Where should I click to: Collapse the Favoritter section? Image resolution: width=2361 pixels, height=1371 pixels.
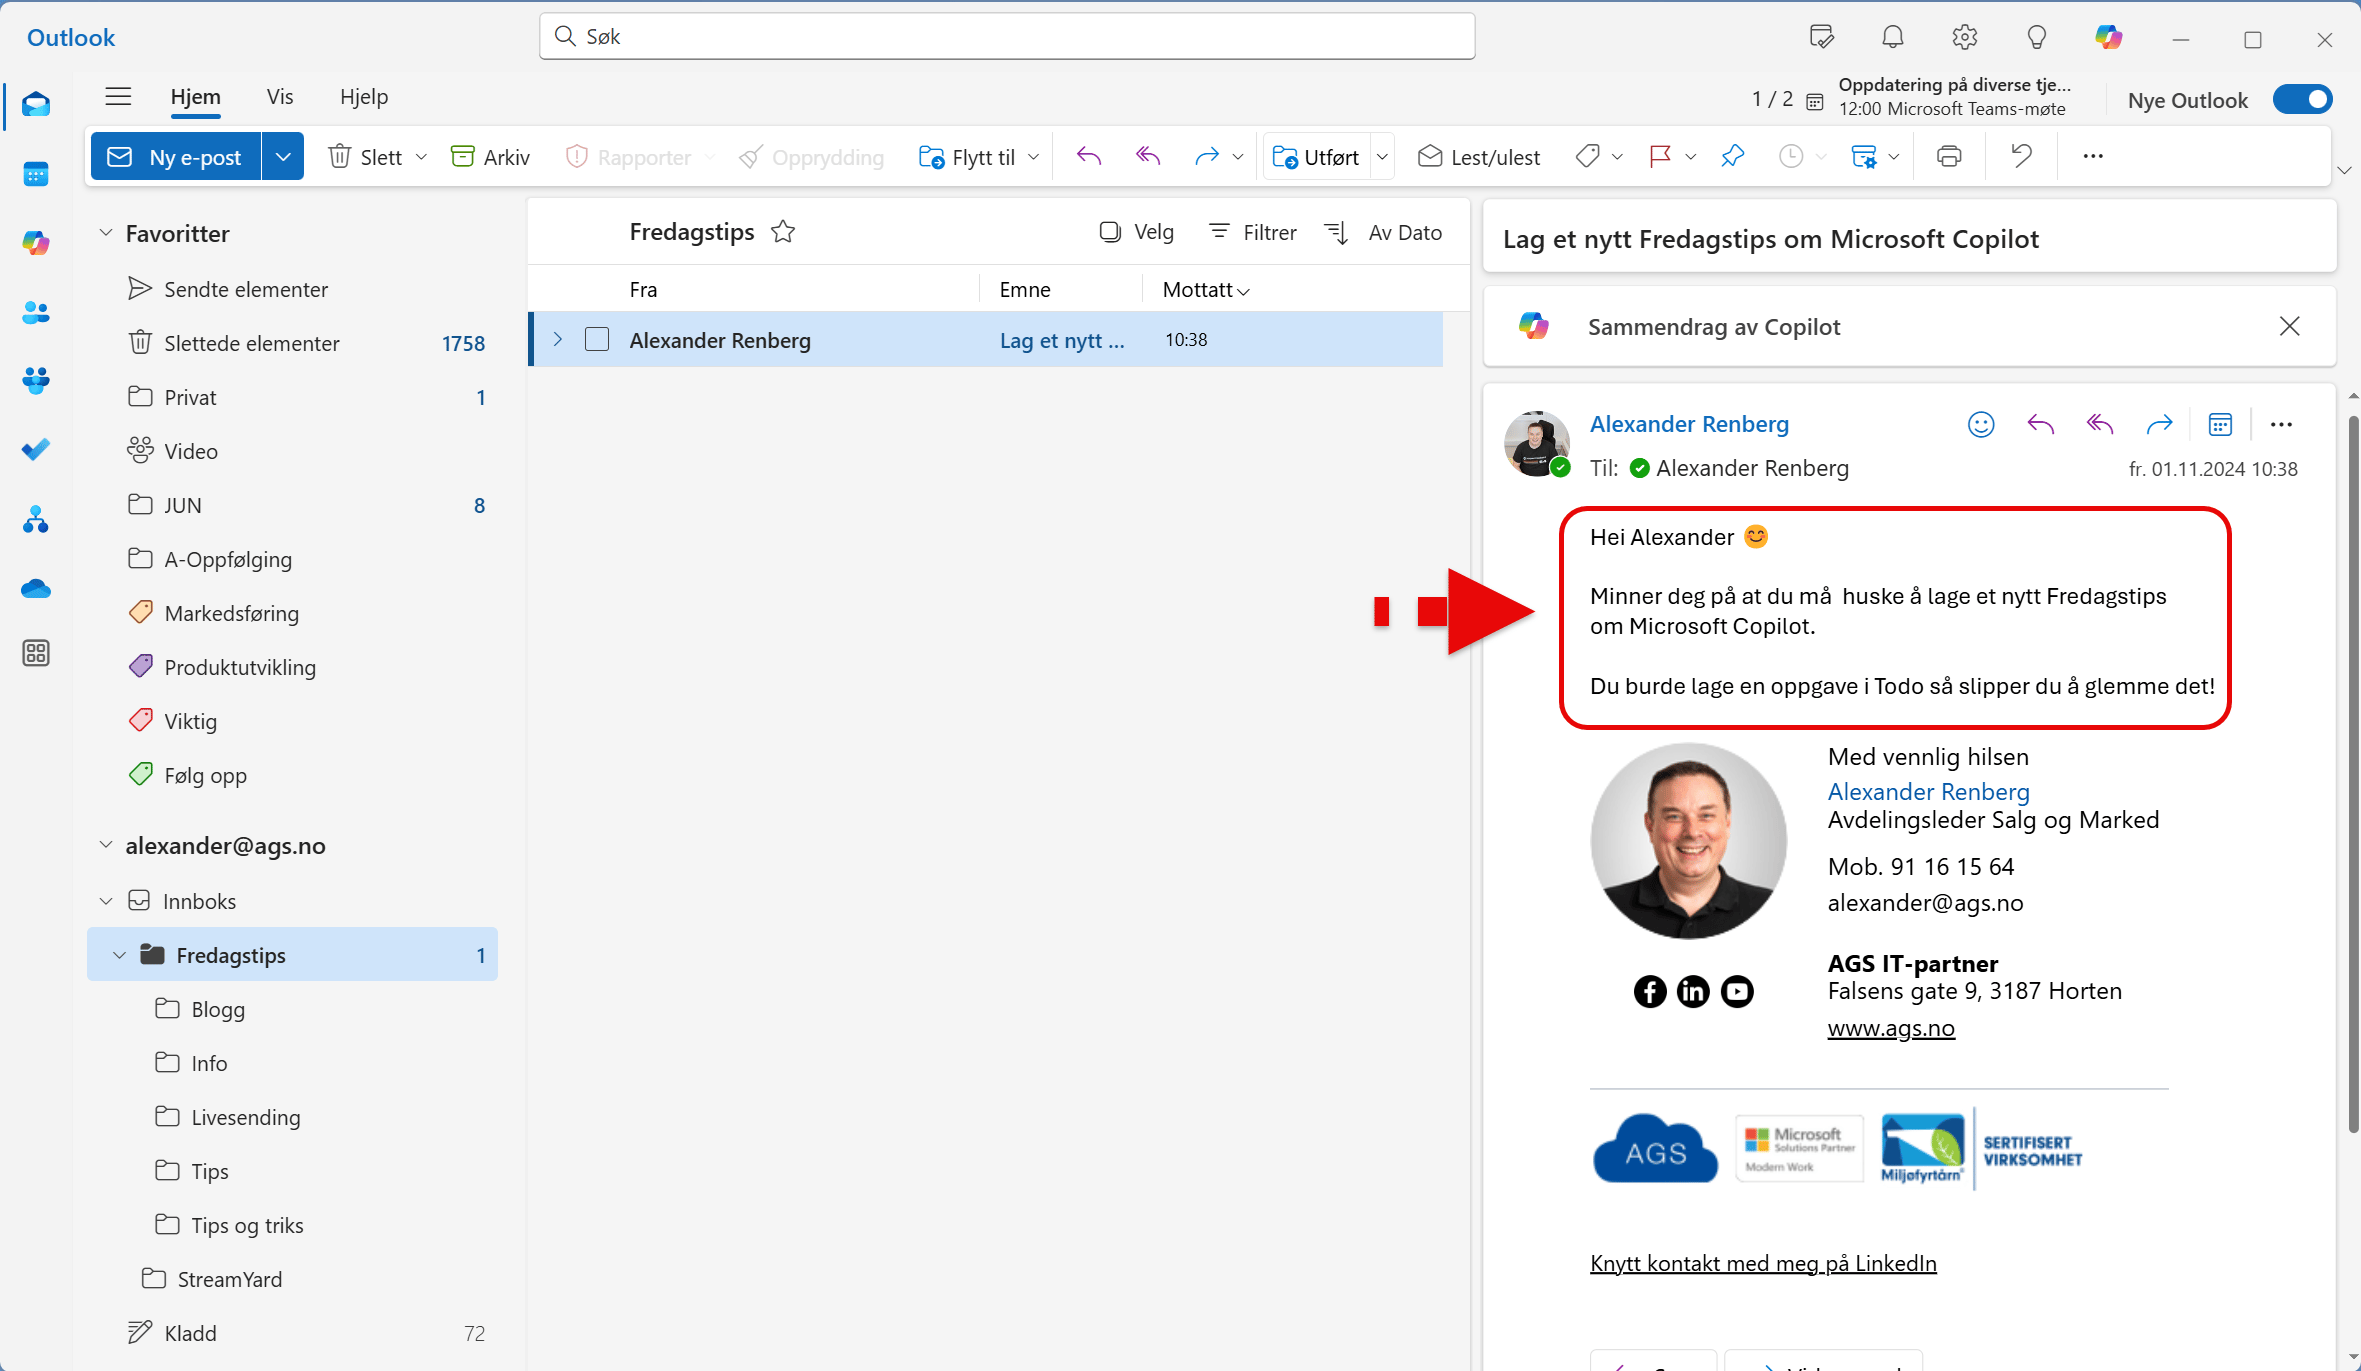pyautogui.click(x=106, y=233)
